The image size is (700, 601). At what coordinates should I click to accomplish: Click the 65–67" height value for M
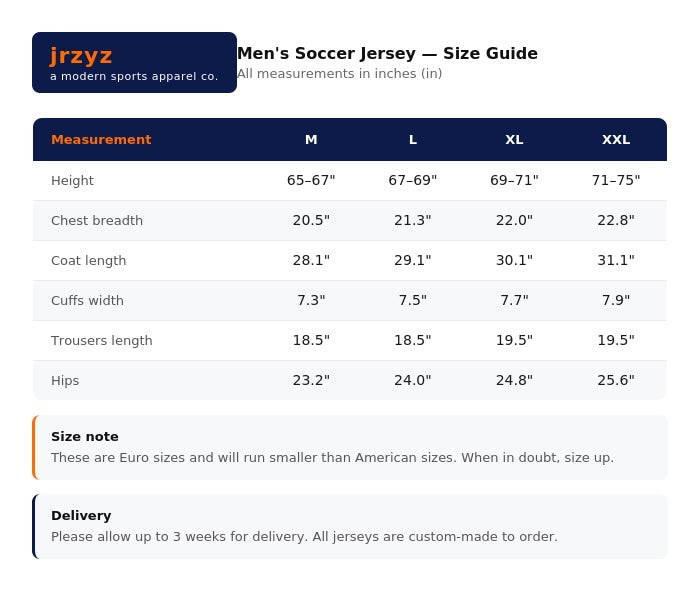click(x=311, y=180)
